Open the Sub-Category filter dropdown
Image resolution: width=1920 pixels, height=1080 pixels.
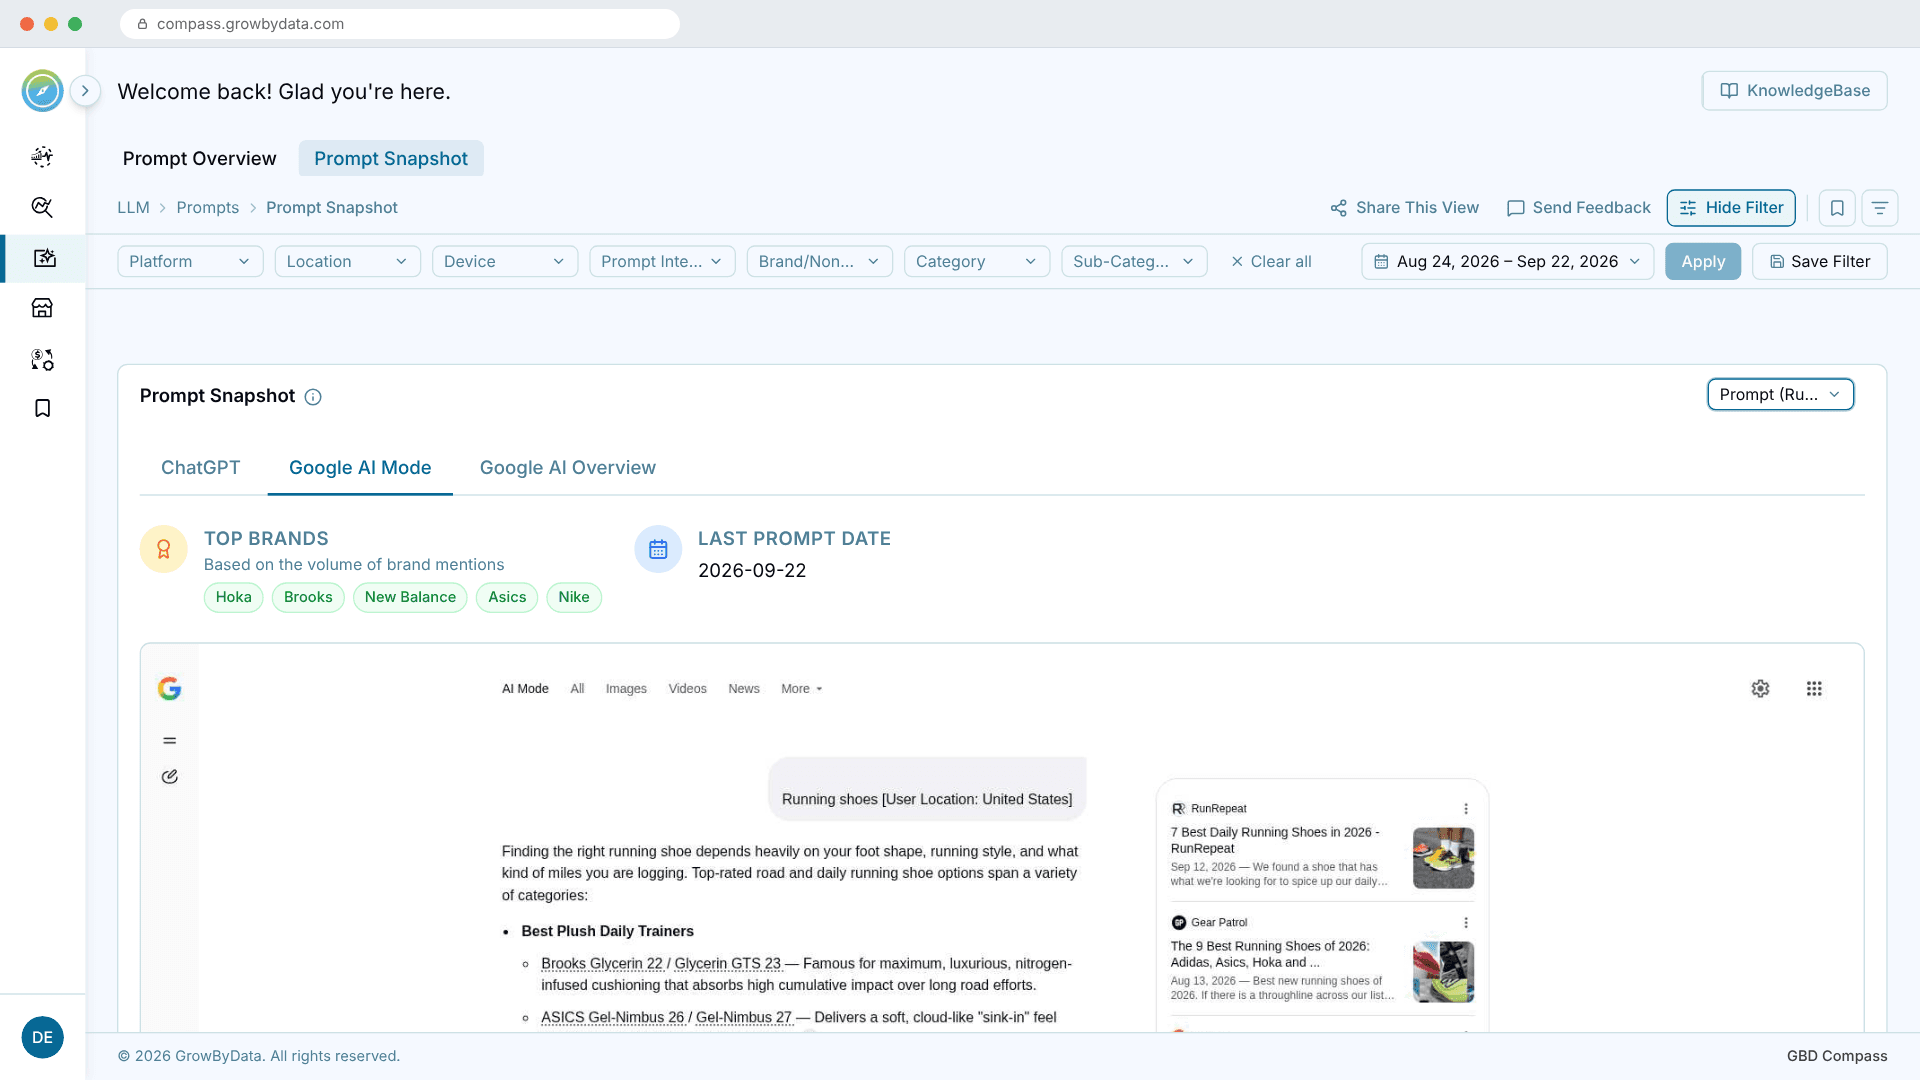point(1134,261)
